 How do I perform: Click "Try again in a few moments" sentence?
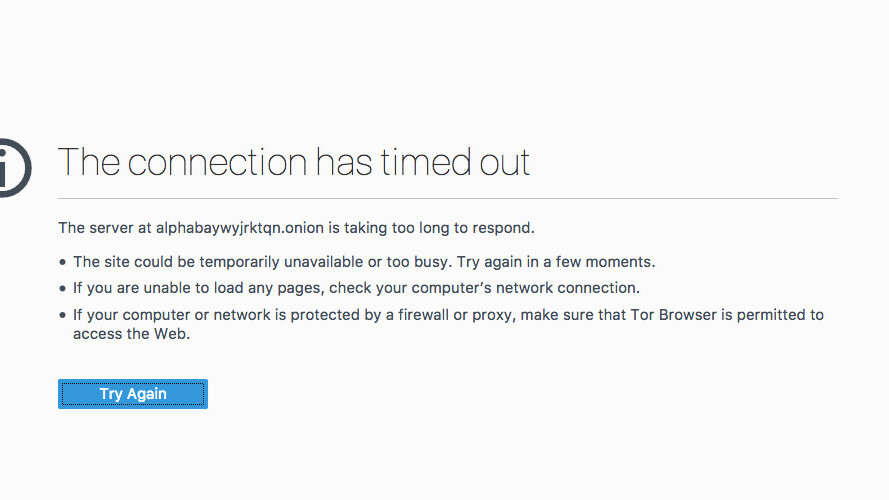click(x=556, y=262)
